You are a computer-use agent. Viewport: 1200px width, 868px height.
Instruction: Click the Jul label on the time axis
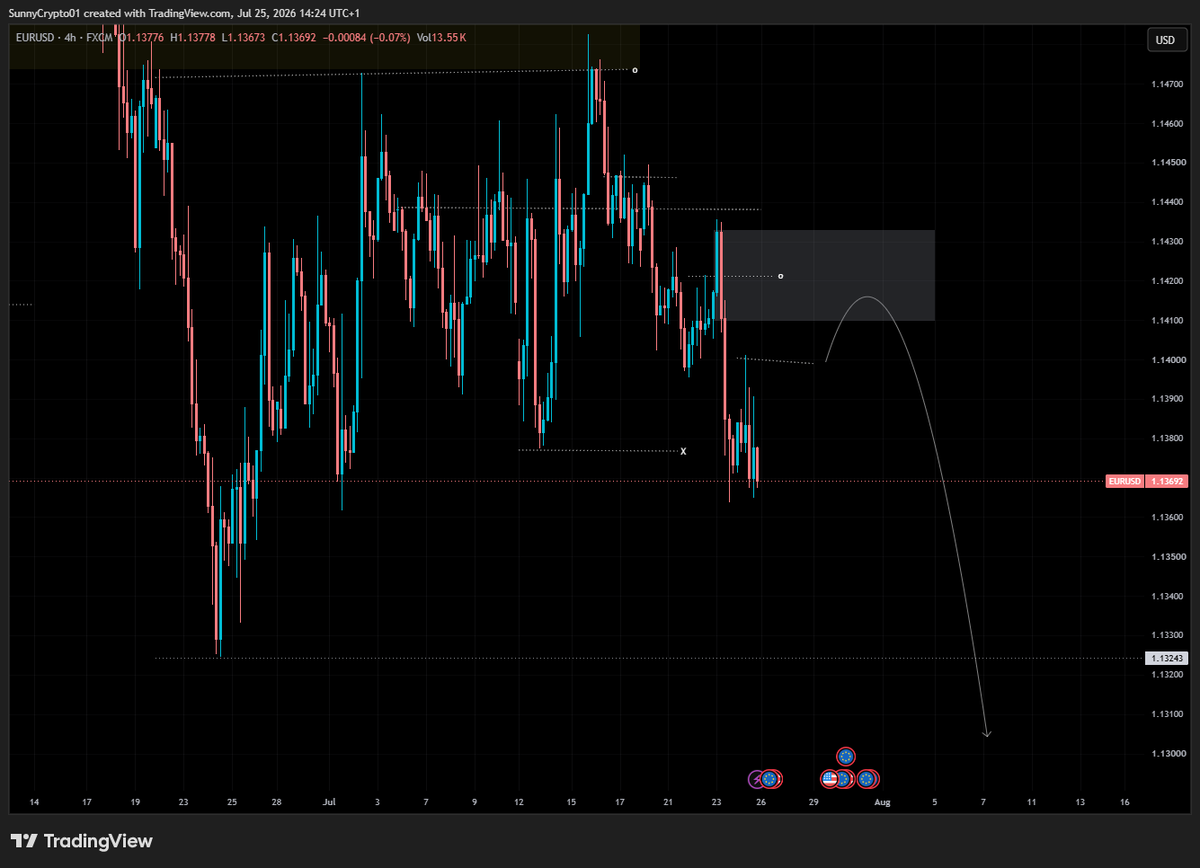coord(328,802)
